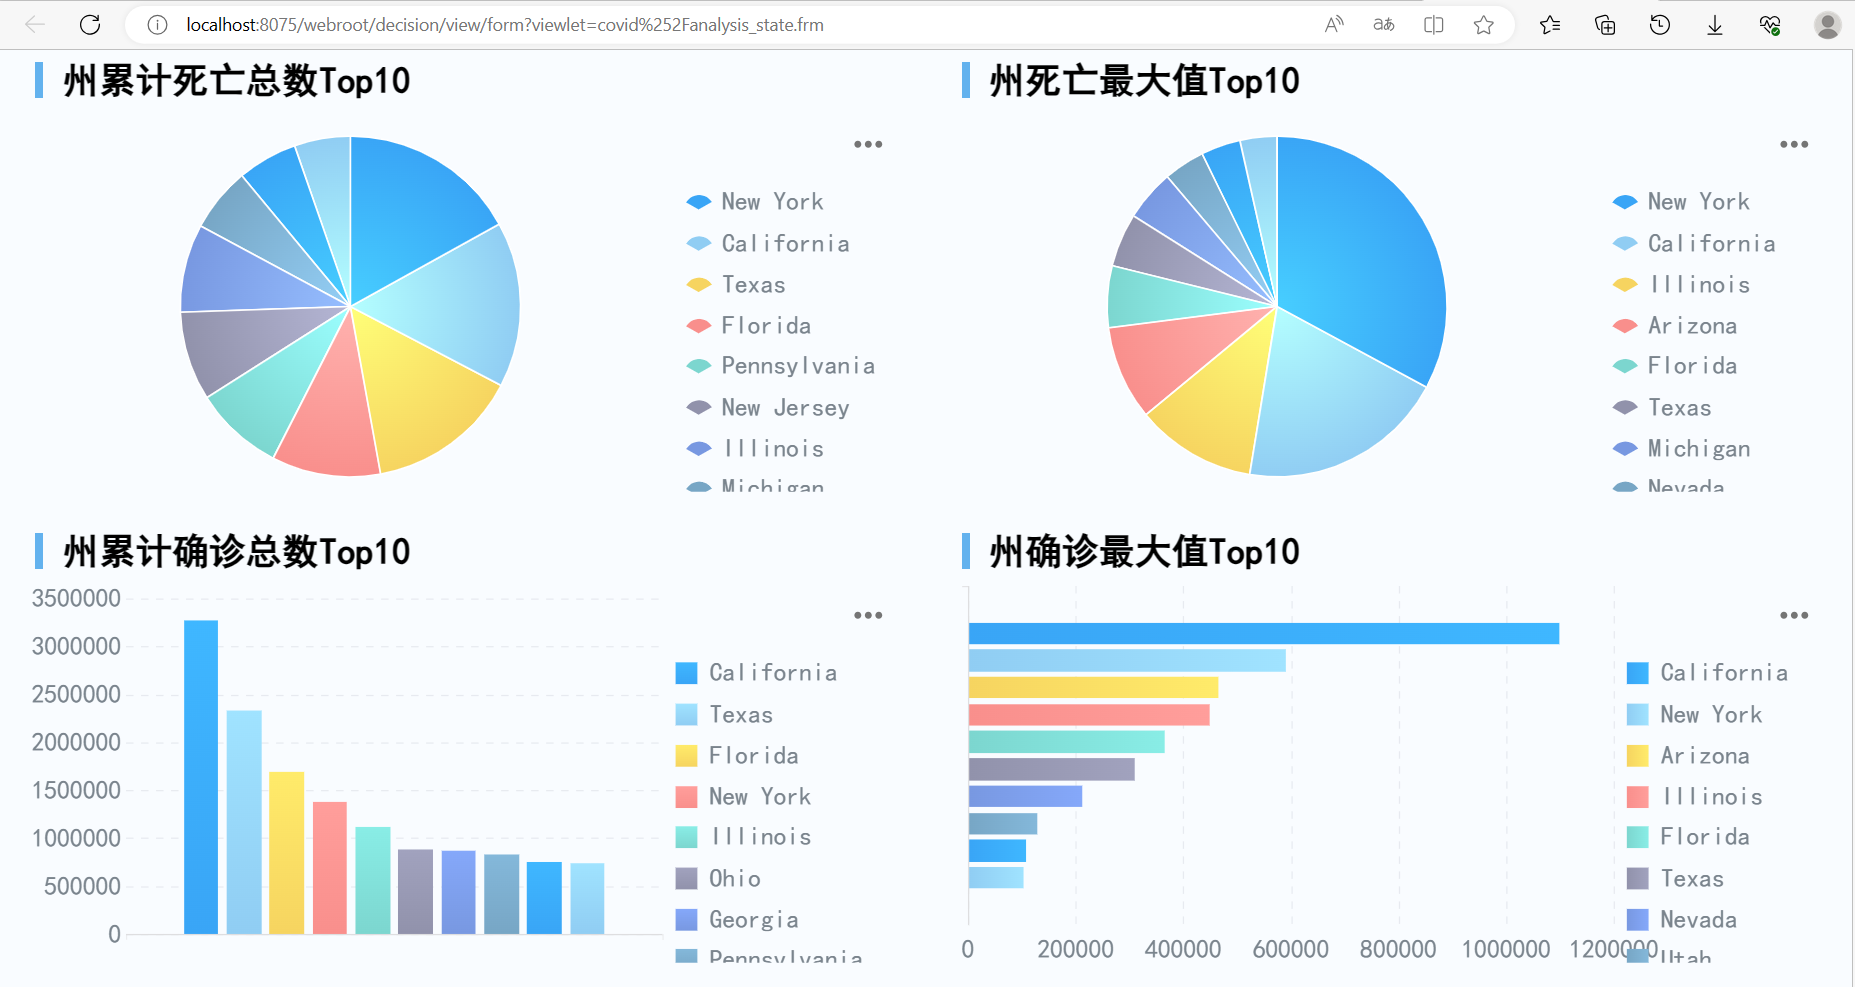Click the red New York column bar

330,868
